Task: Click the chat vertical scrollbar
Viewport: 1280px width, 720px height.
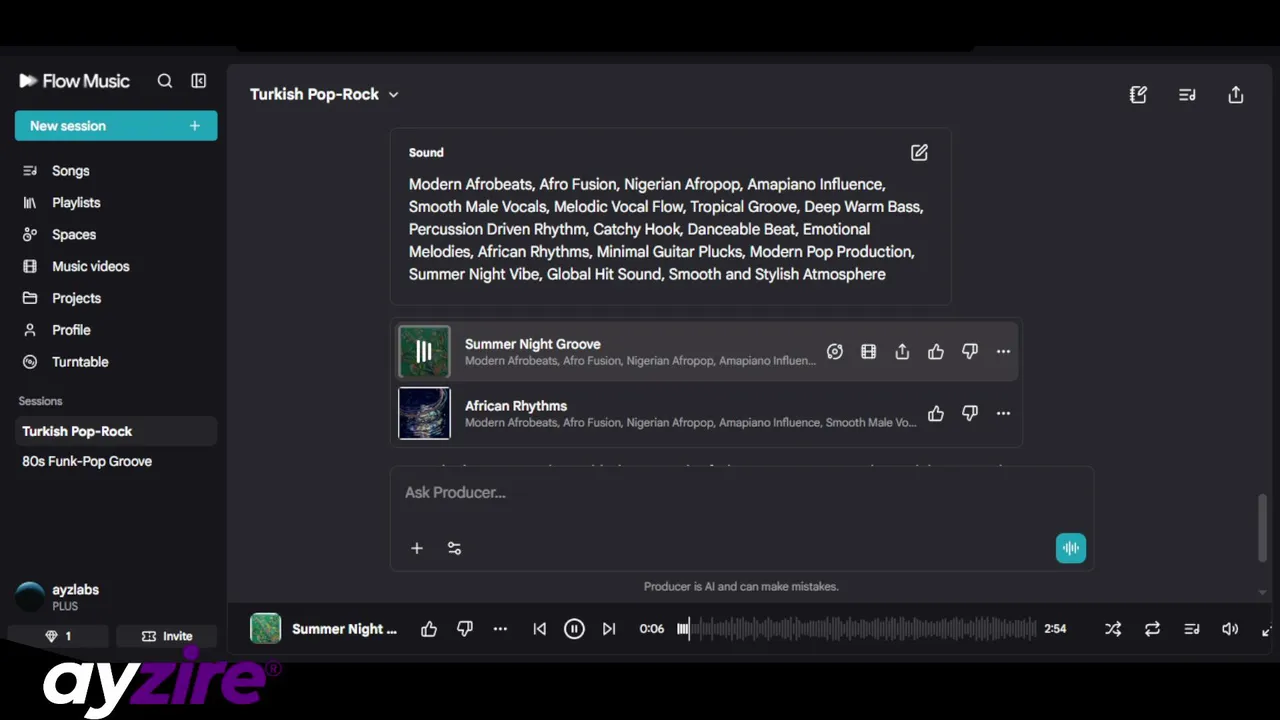Action: 1263,528
